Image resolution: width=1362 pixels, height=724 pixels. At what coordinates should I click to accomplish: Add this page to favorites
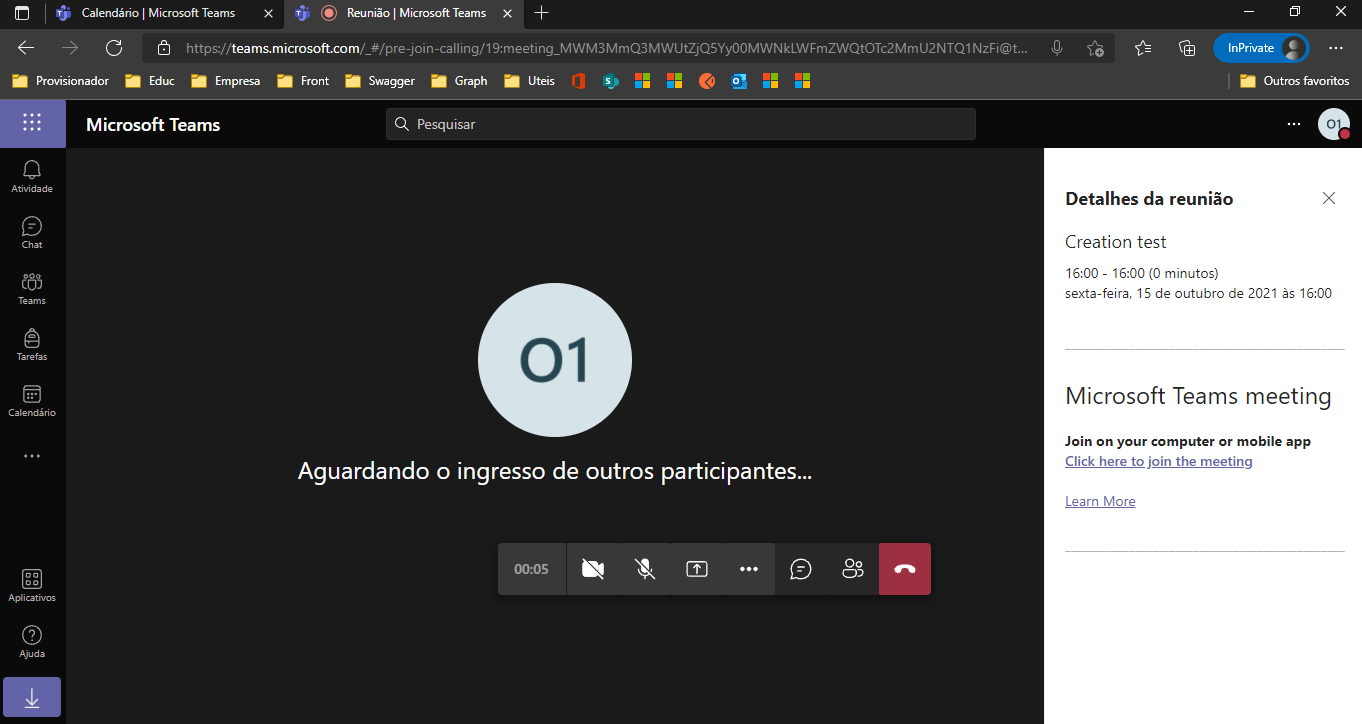point(1095,48)
